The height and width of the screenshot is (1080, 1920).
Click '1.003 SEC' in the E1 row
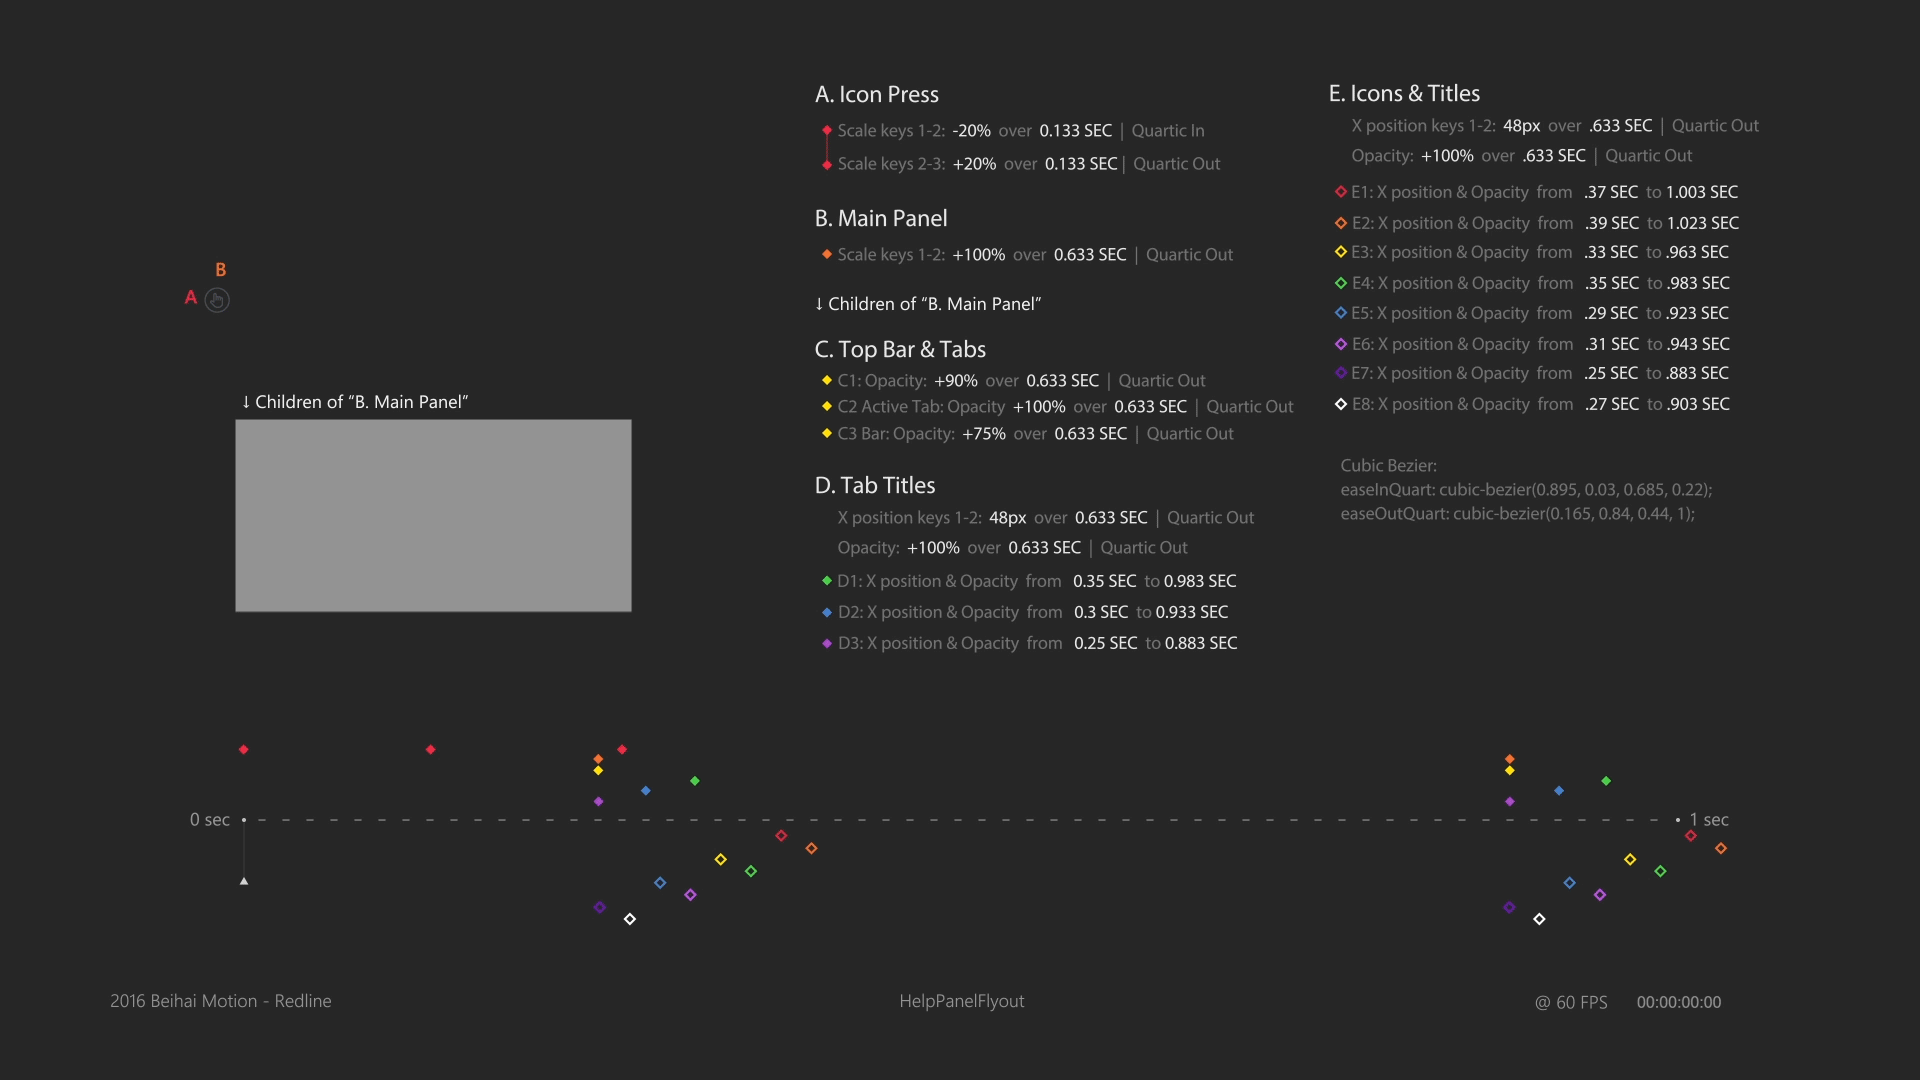pos(1702,192)
